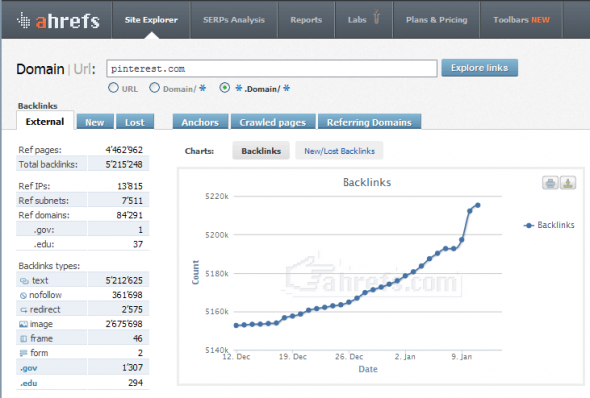Toggle the Backlinks legend series marker
Screen dimensions: 590x398
529,225
